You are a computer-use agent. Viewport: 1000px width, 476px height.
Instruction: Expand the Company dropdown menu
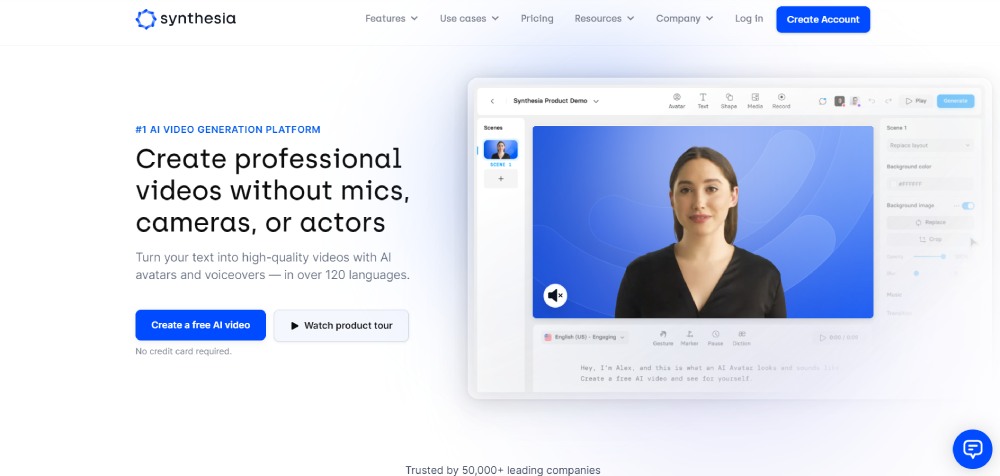click(x=685, y=19)
